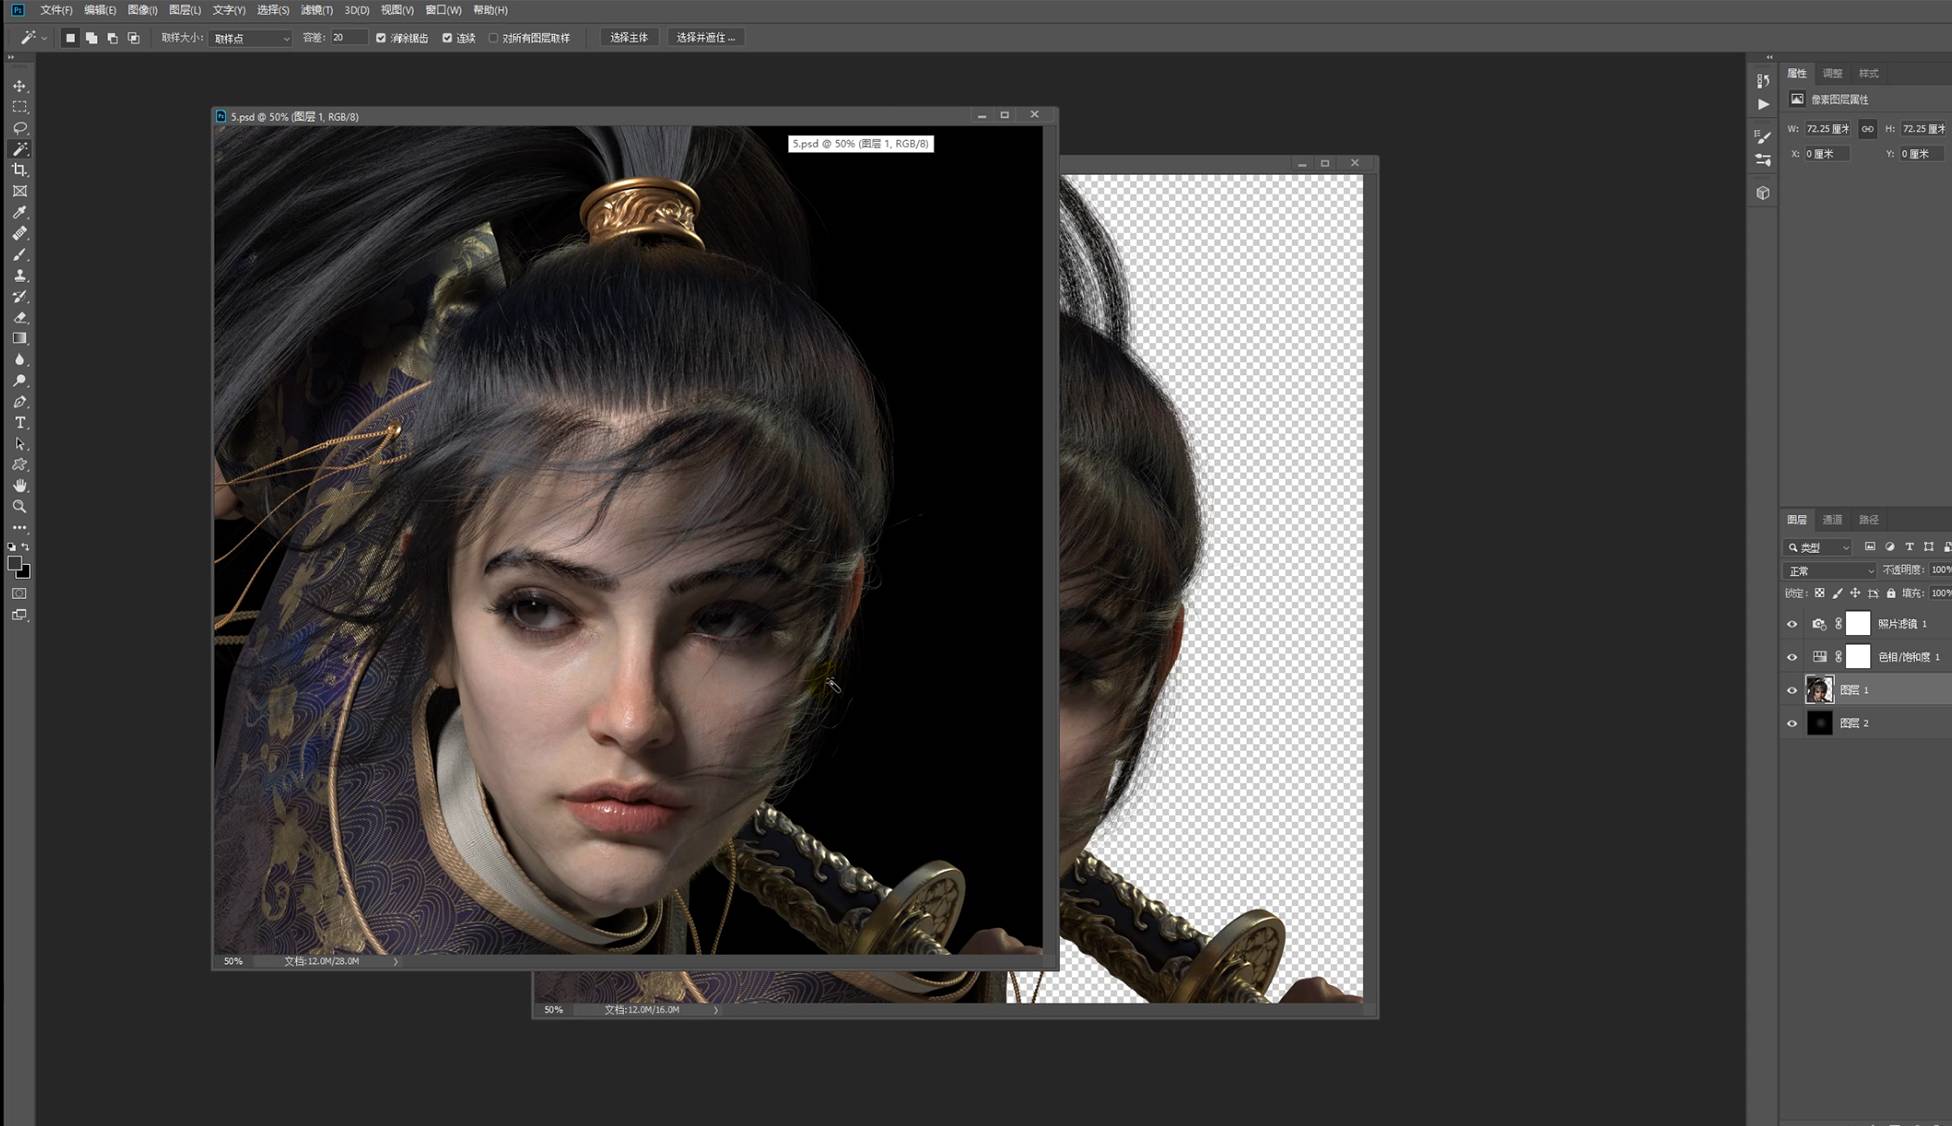Viewport: 1952px width, 1126px height.
Task: Select the Eraser tool
Action: tap(19, 317)
